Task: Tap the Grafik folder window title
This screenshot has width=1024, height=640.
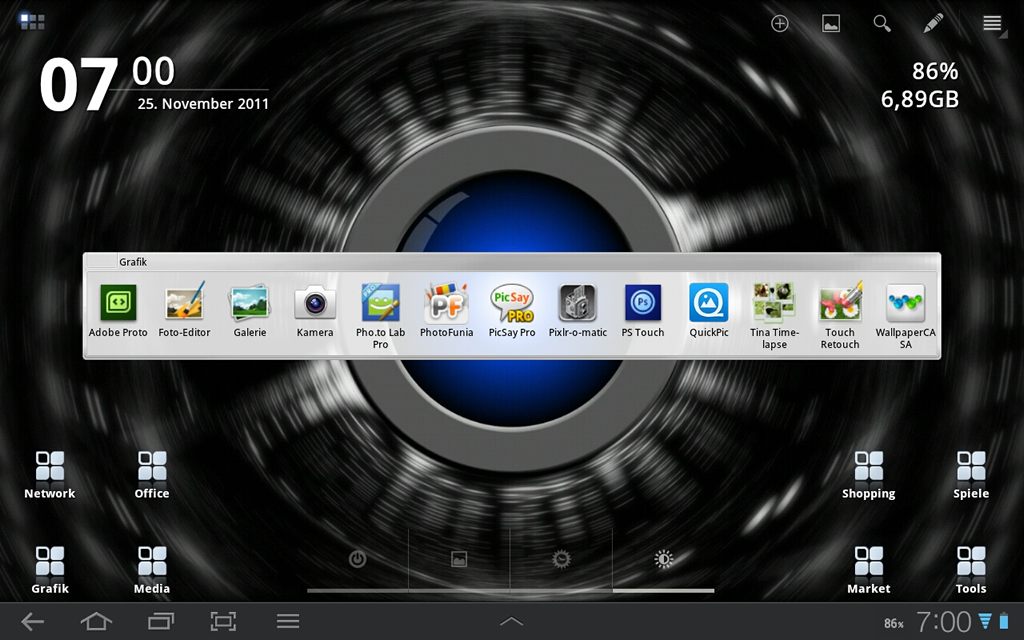Action: pos(133,262)
